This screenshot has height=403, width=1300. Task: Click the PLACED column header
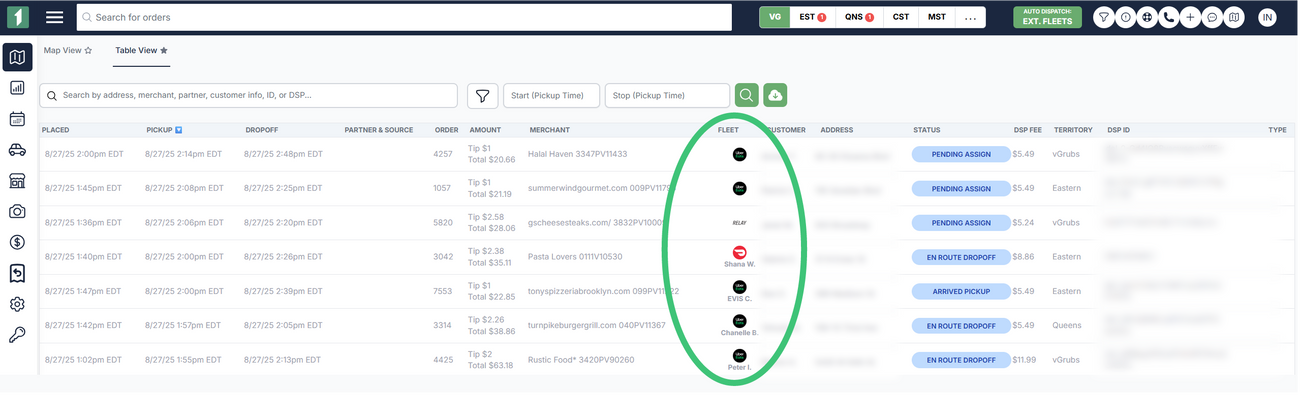pos(56,130)
